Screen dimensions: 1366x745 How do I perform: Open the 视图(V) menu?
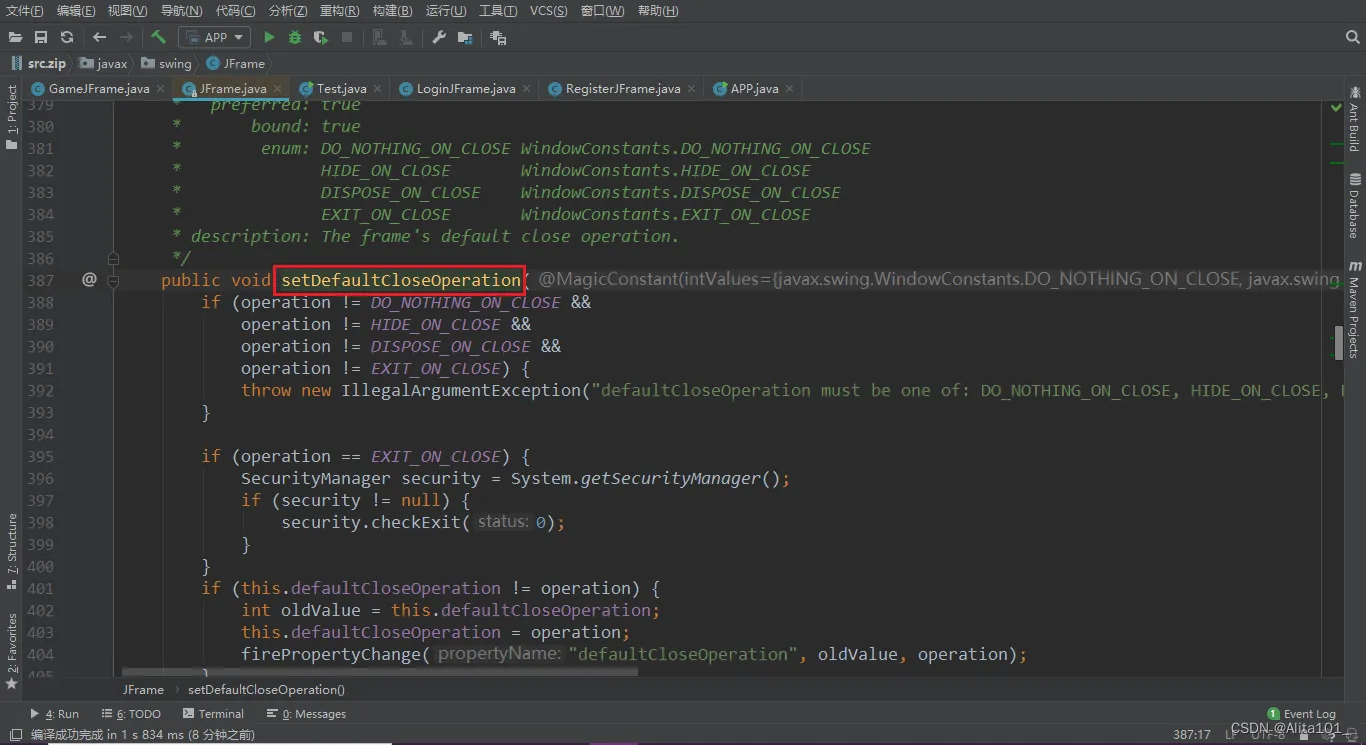(x=127, y=11)
